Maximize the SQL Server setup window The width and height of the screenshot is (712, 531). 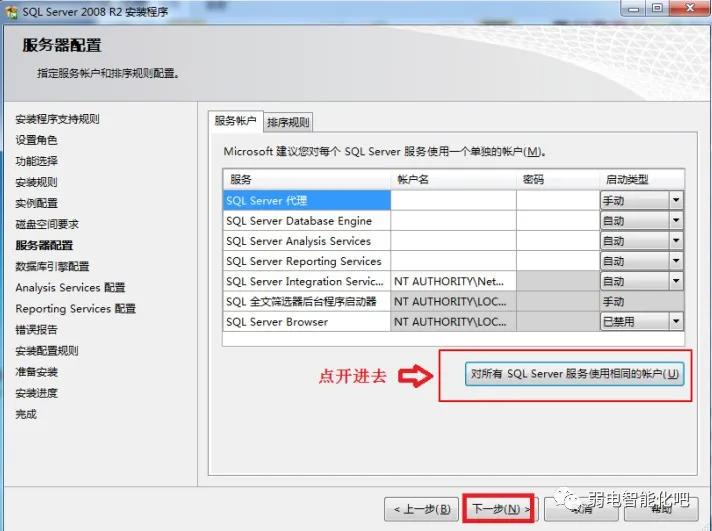(x=657, y=9)
